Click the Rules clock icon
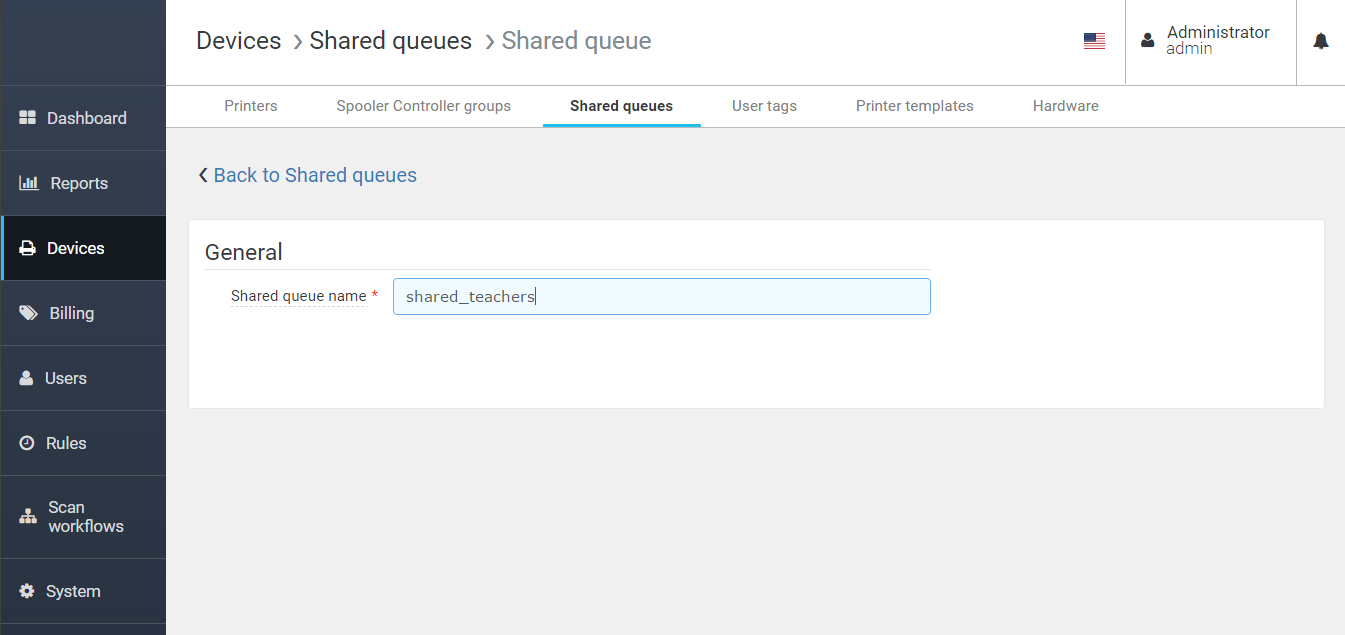Image resolution: width=1345 pixels, height=635 pixels. [x=27, y=443]
